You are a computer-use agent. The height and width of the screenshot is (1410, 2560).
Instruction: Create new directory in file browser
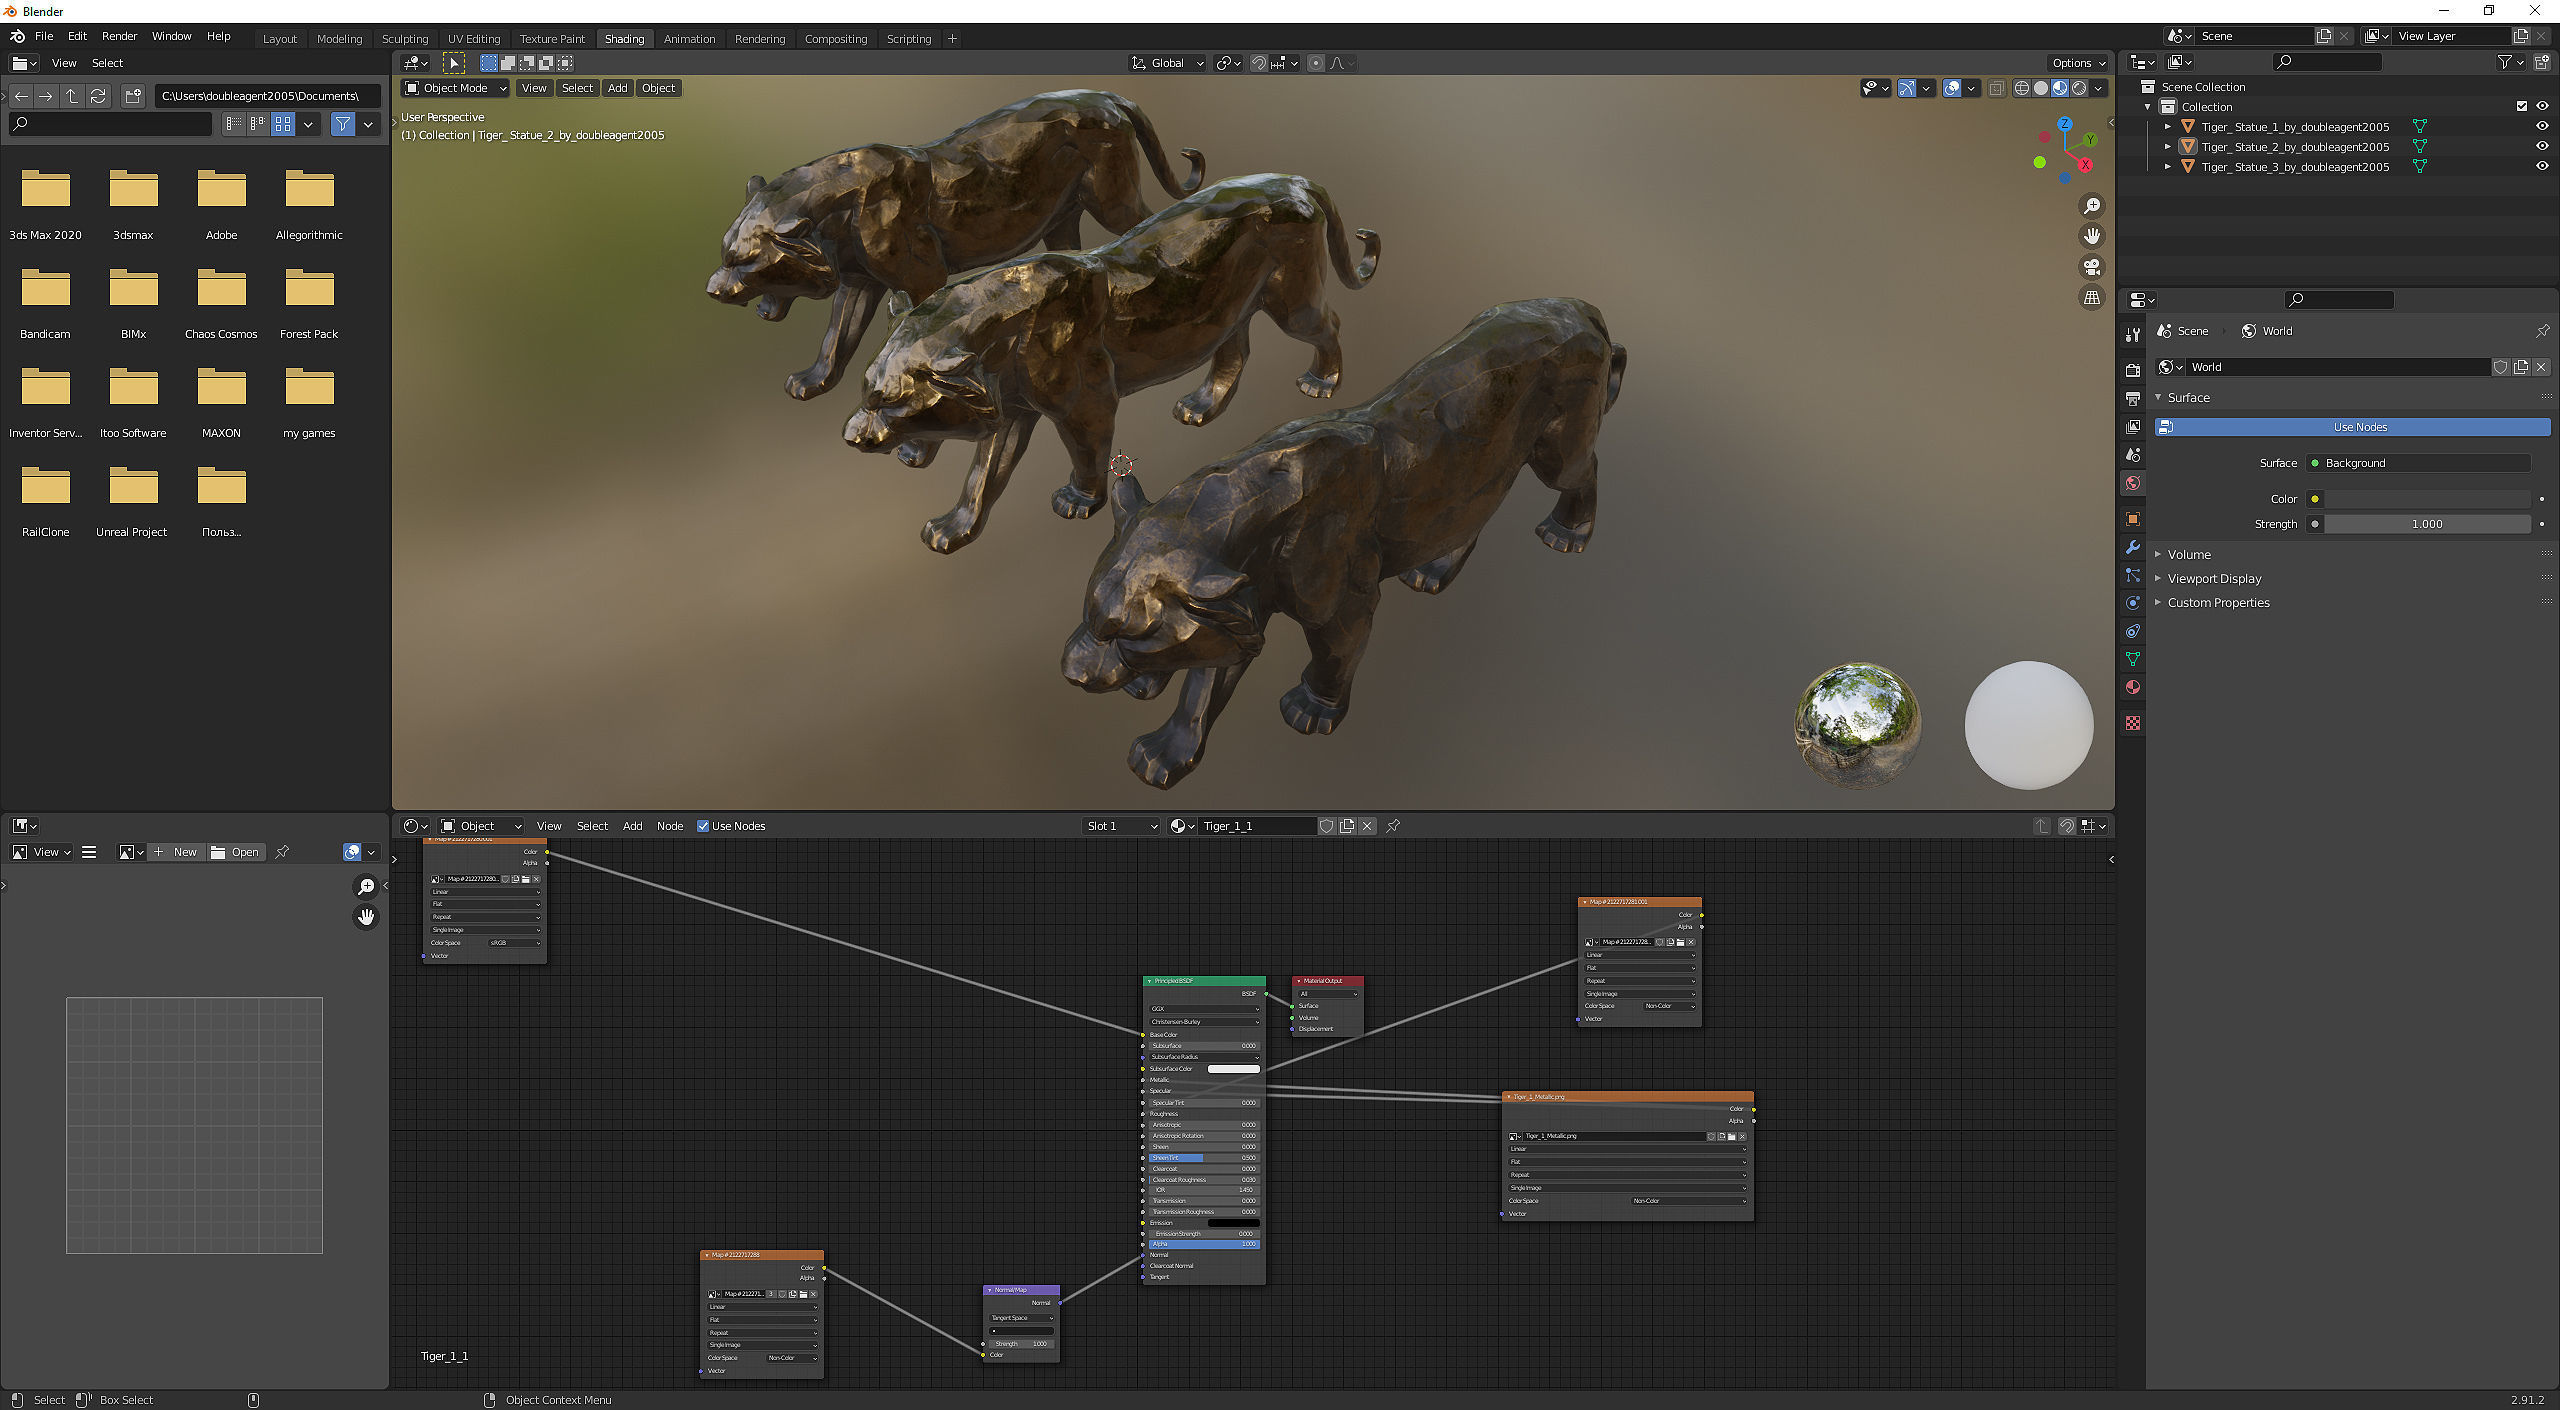[x=133, y=96]
